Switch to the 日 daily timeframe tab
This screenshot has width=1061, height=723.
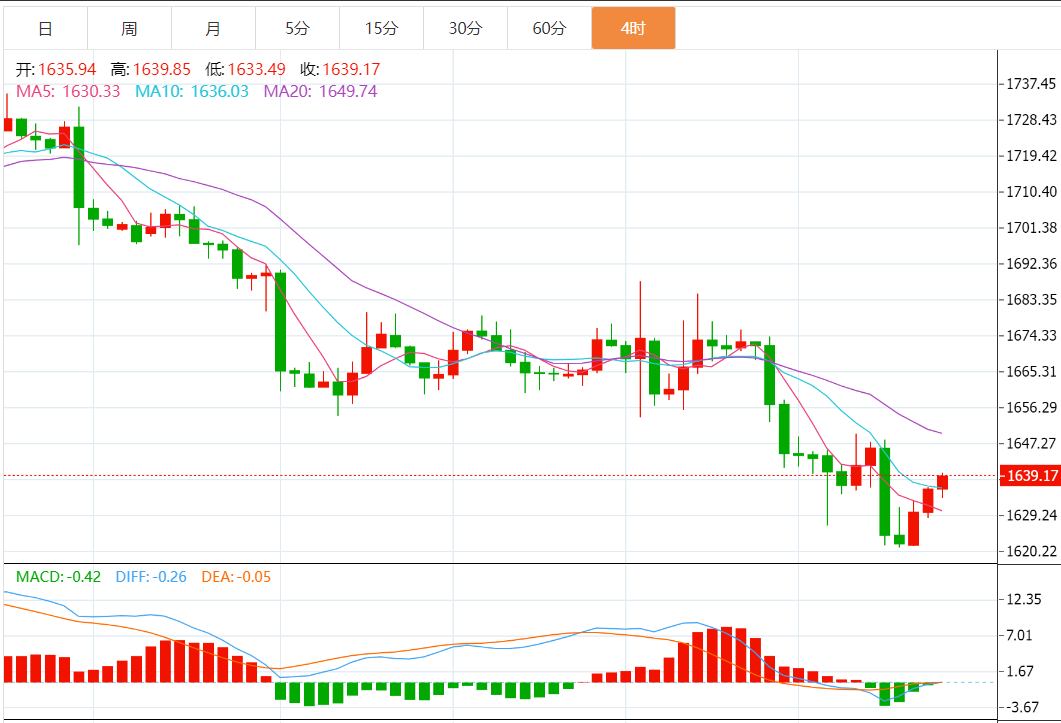coord(45,28)
